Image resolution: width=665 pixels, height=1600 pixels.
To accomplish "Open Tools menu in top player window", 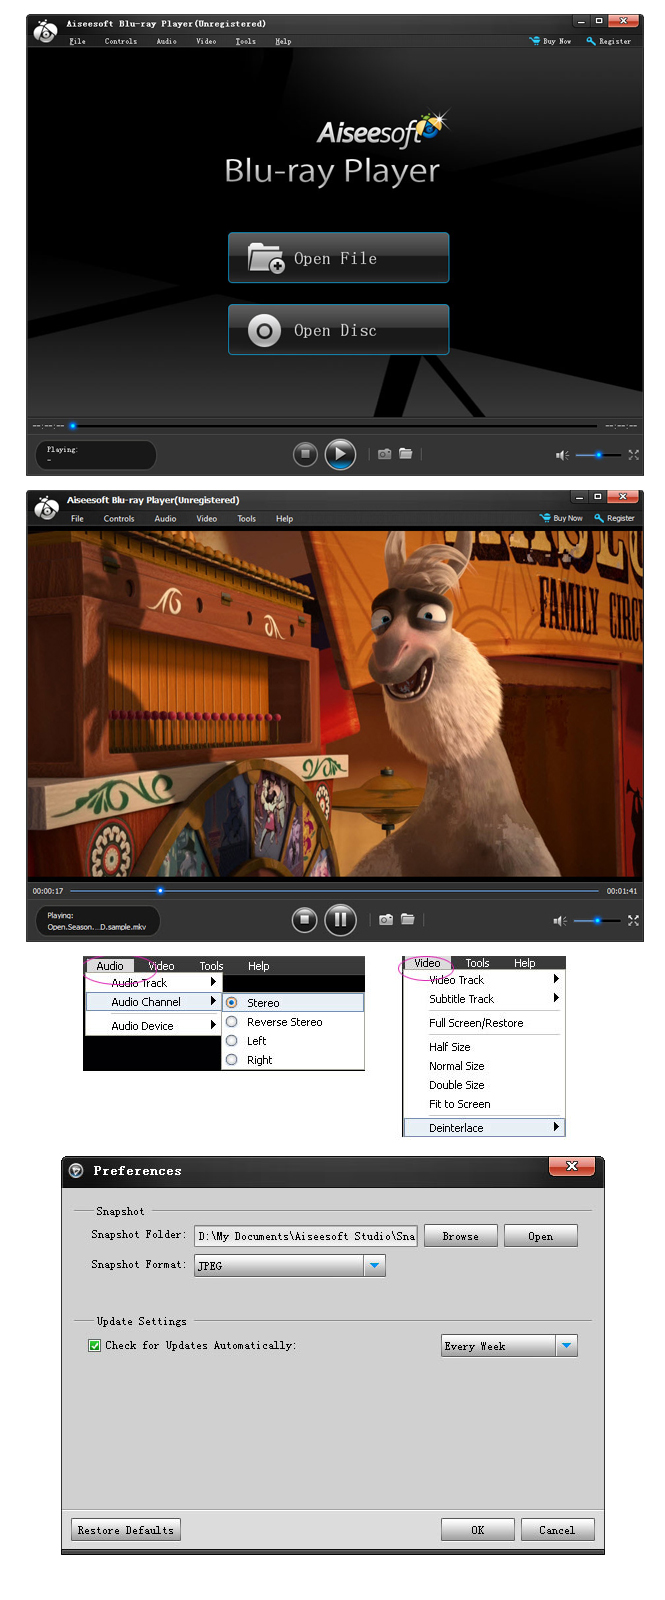I will (x=246, y=41).
